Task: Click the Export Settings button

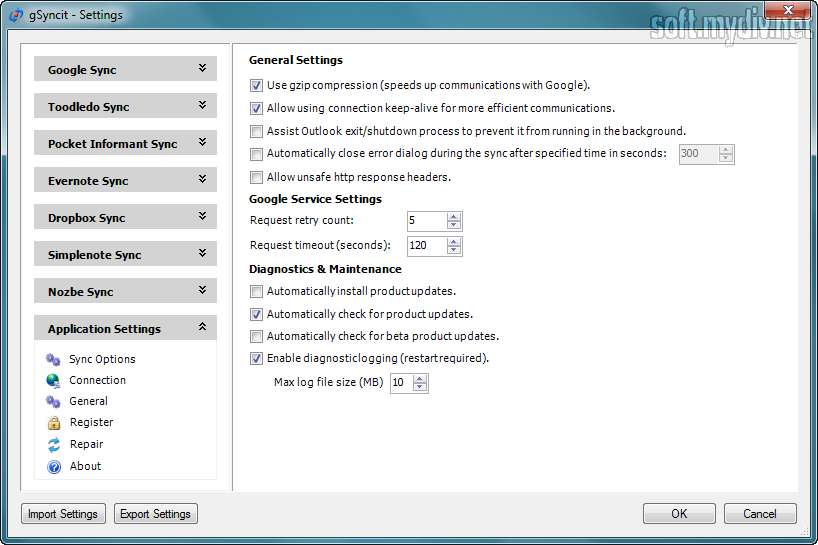Action: coord(155,514)
